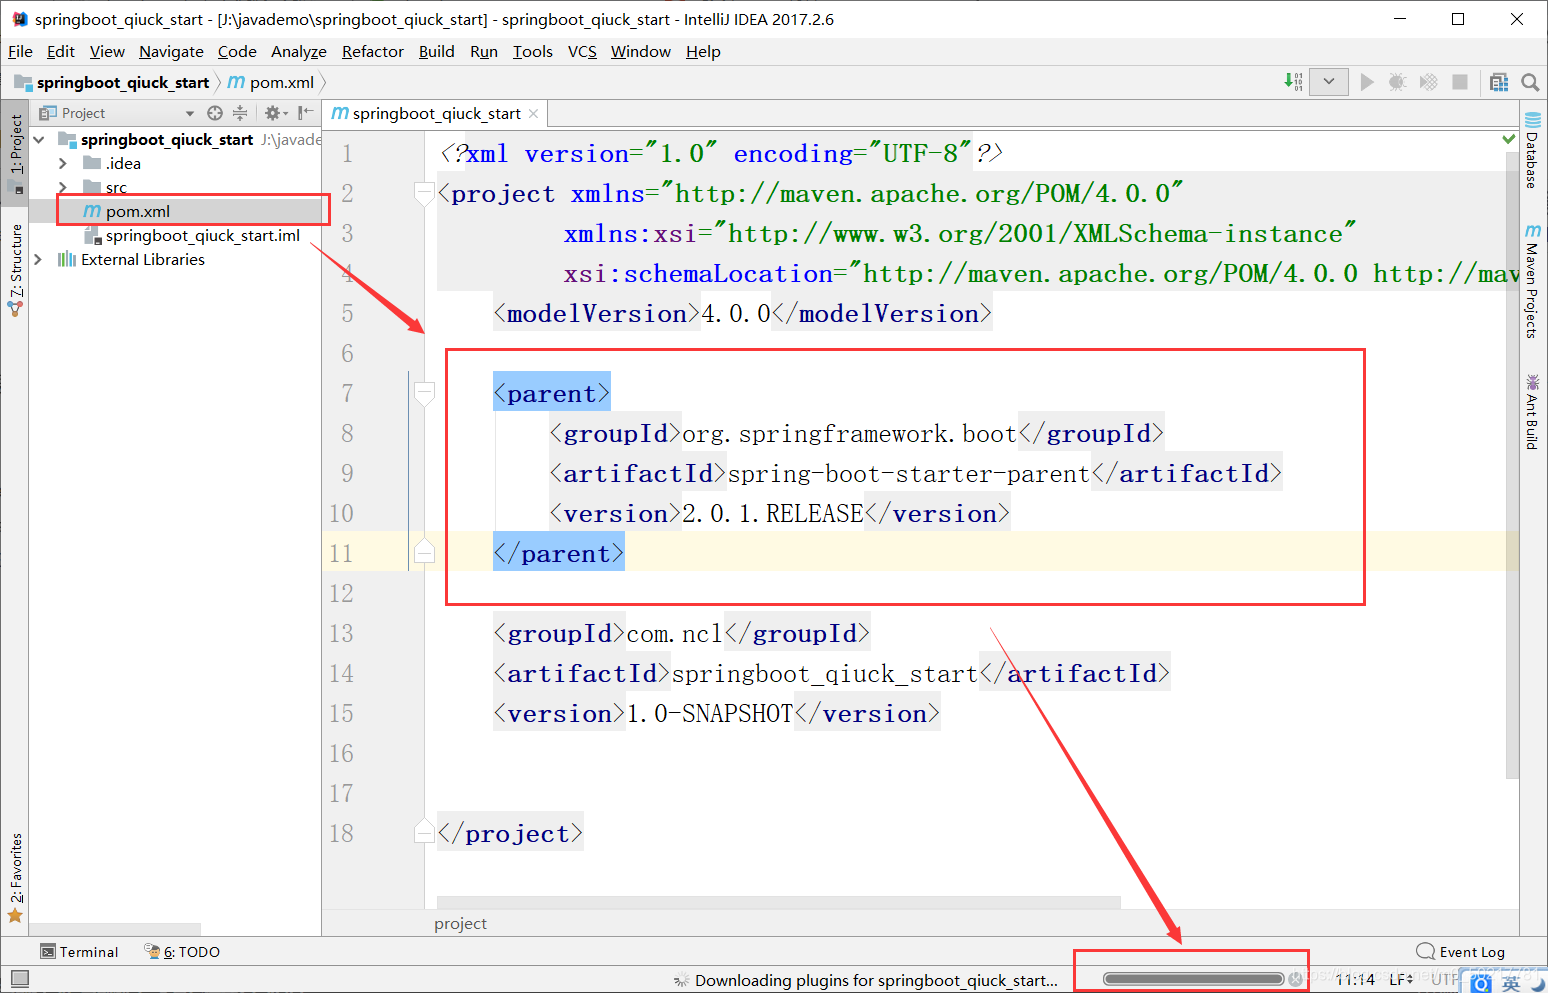Viewport: 1548px width, 993px height.
Task: Toggle the Ant Build tool window tab
Action: click(1532, 411)
